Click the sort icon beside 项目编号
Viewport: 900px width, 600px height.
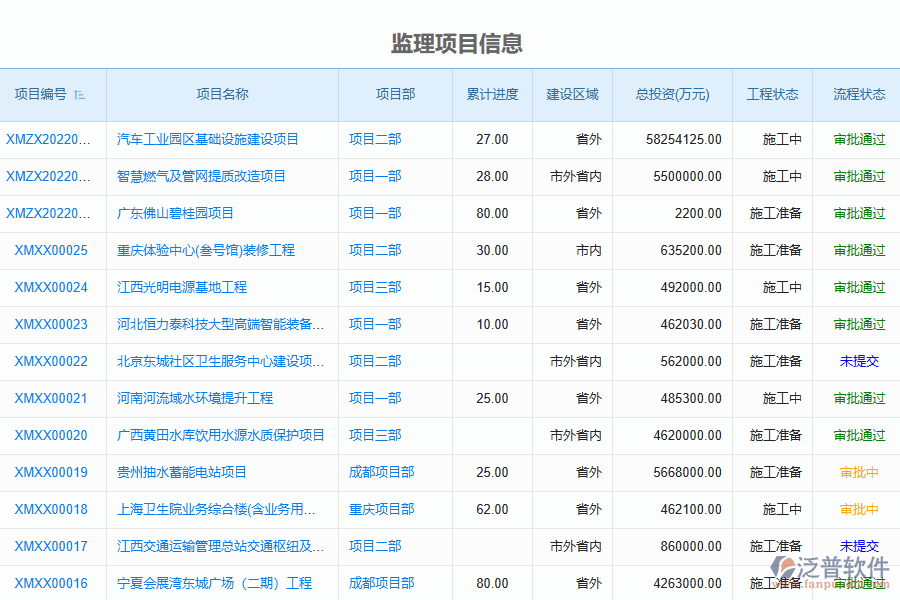click(80, 95)
